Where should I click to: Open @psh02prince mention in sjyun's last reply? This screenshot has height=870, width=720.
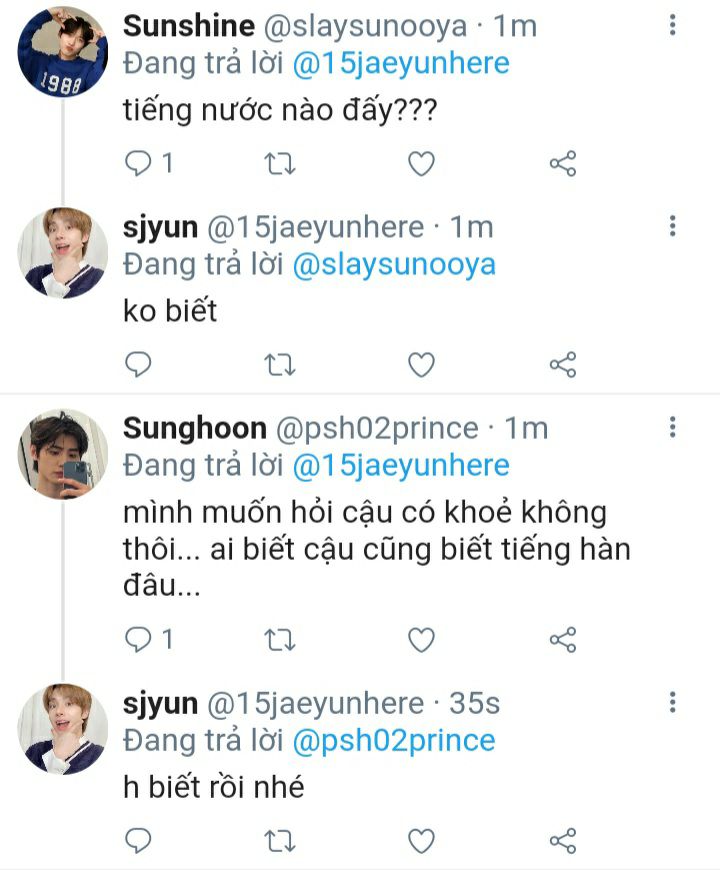coord(393,741)
